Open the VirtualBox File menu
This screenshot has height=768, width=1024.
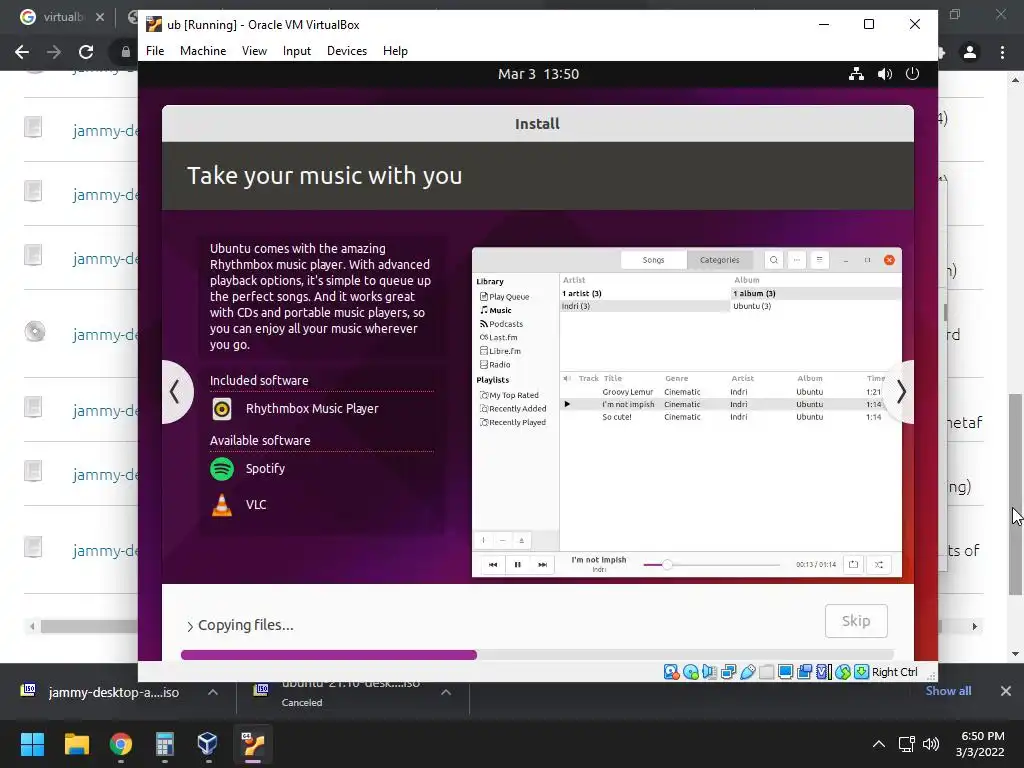click(155, 51)
